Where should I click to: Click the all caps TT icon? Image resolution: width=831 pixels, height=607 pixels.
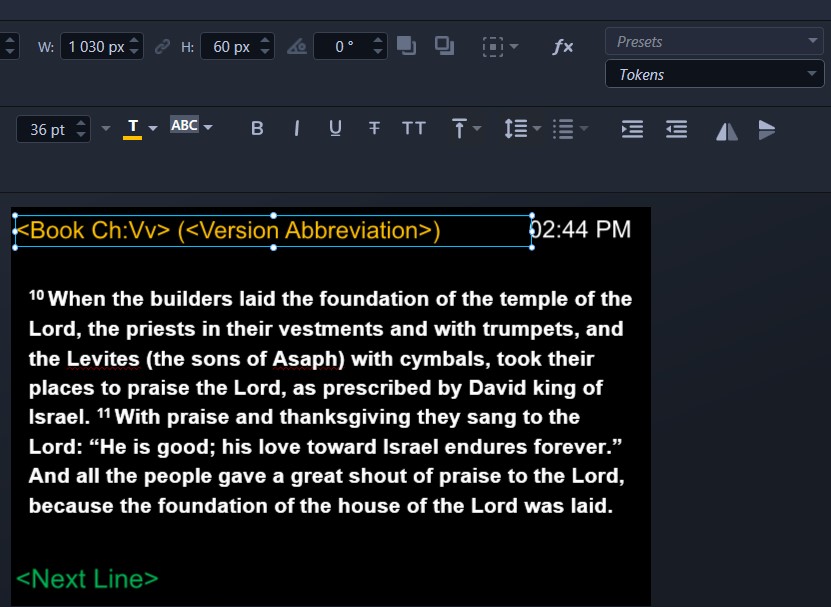click(413, 128)
